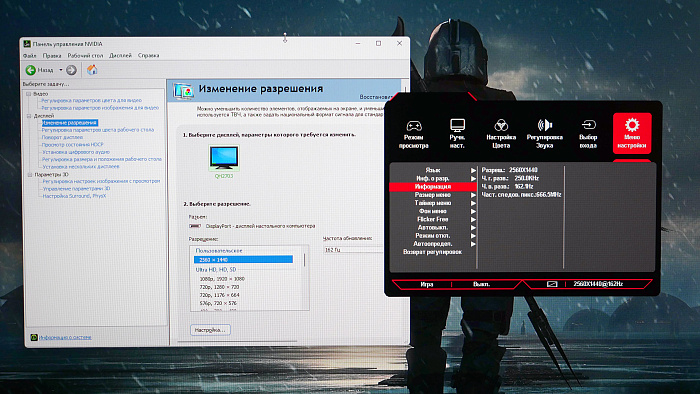Open the sound adjustment speaker icon
This screenshot has height=394, width=700.
point(545,125)
